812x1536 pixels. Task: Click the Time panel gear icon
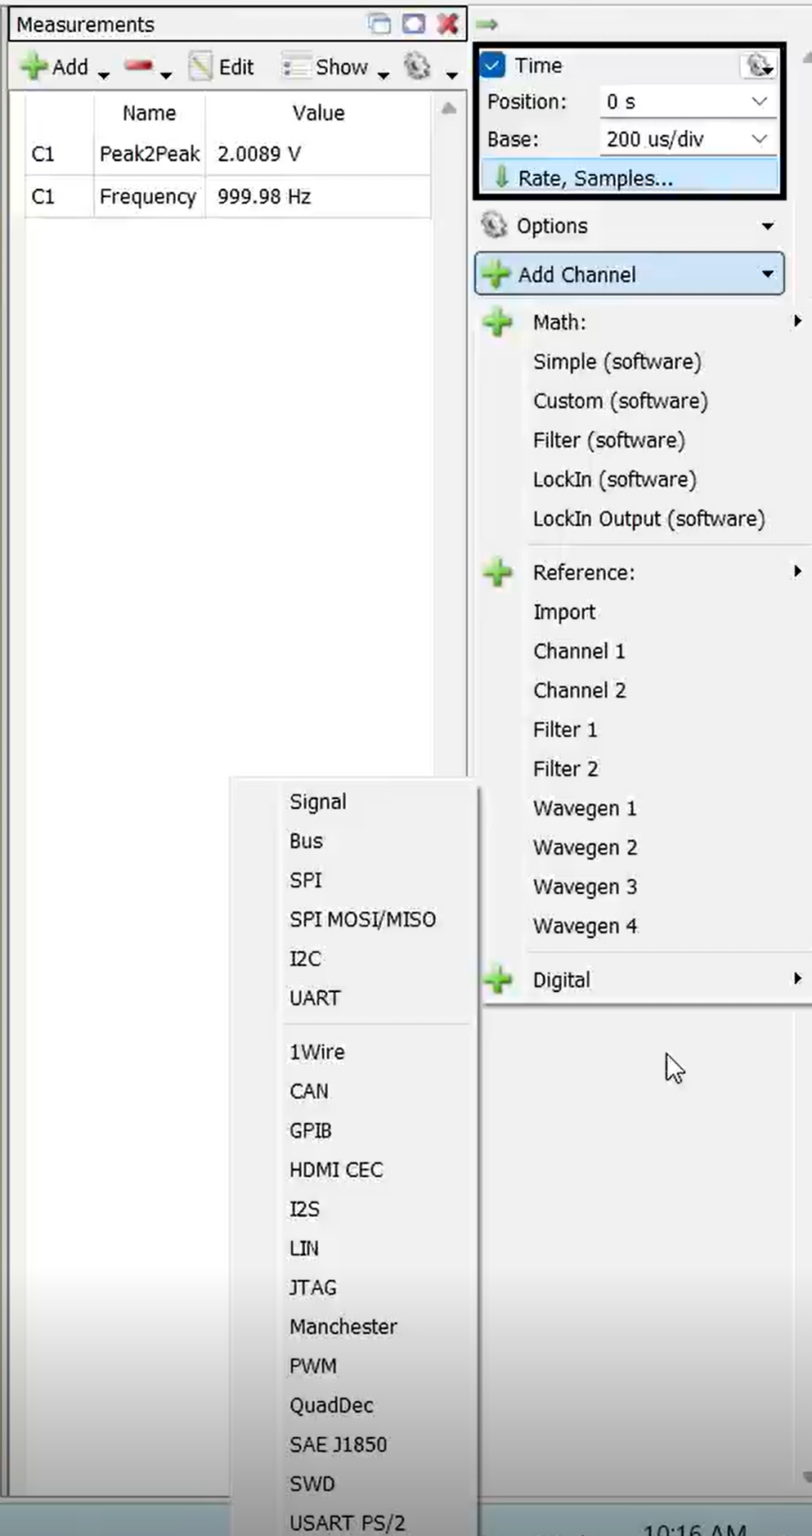tap(758, 64)
